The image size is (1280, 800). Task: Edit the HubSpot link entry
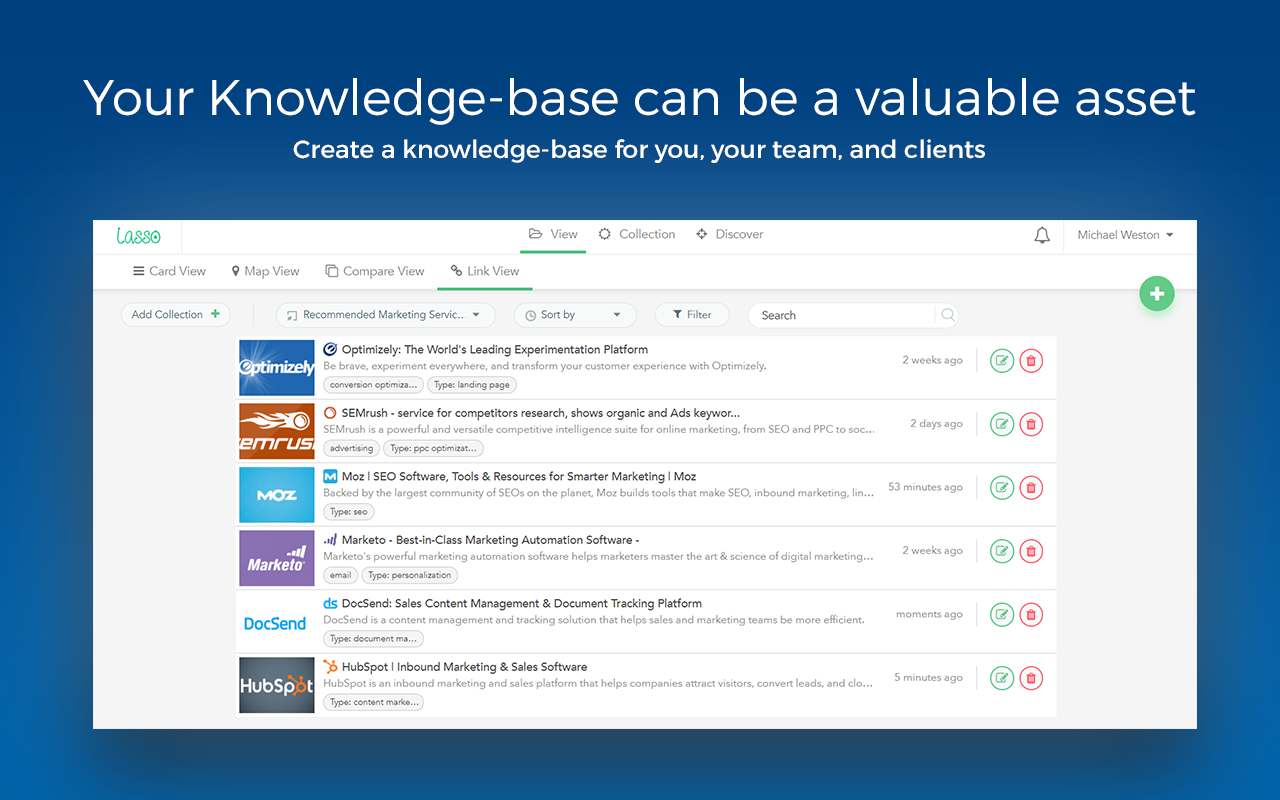pyautogui.click(x=1002, y=678)
